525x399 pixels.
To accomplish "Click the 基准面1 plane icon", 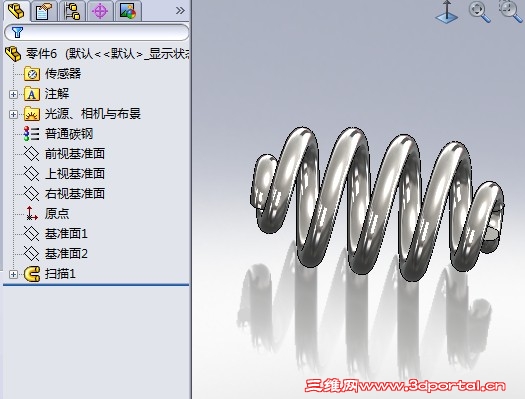I will pyautogui.click(x=32, y=233).
